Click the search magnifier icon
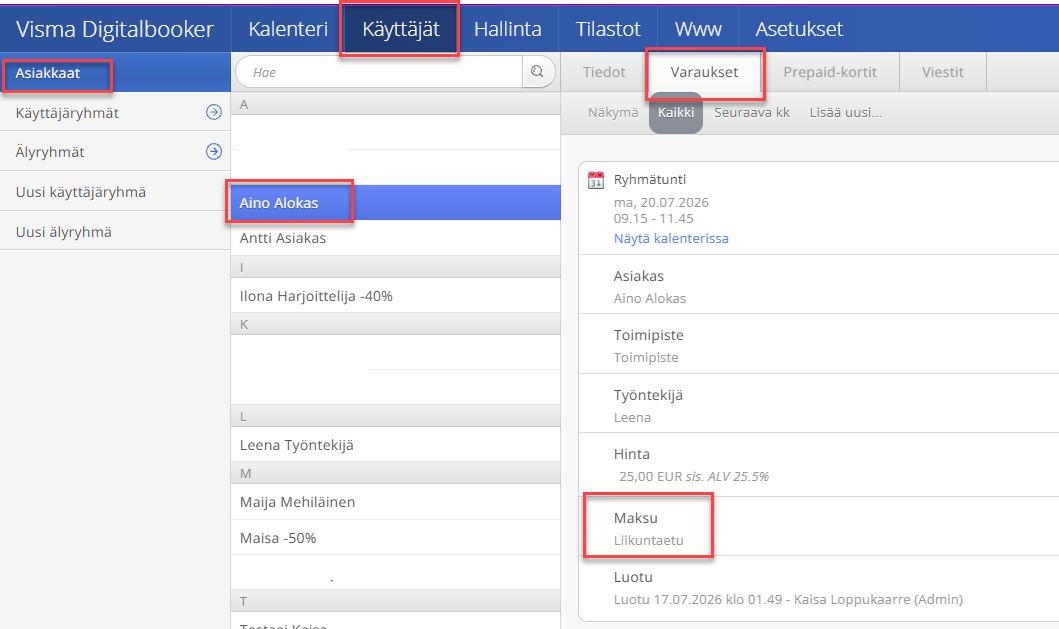This screenshot has height=629, width=1059. [538, 72]
